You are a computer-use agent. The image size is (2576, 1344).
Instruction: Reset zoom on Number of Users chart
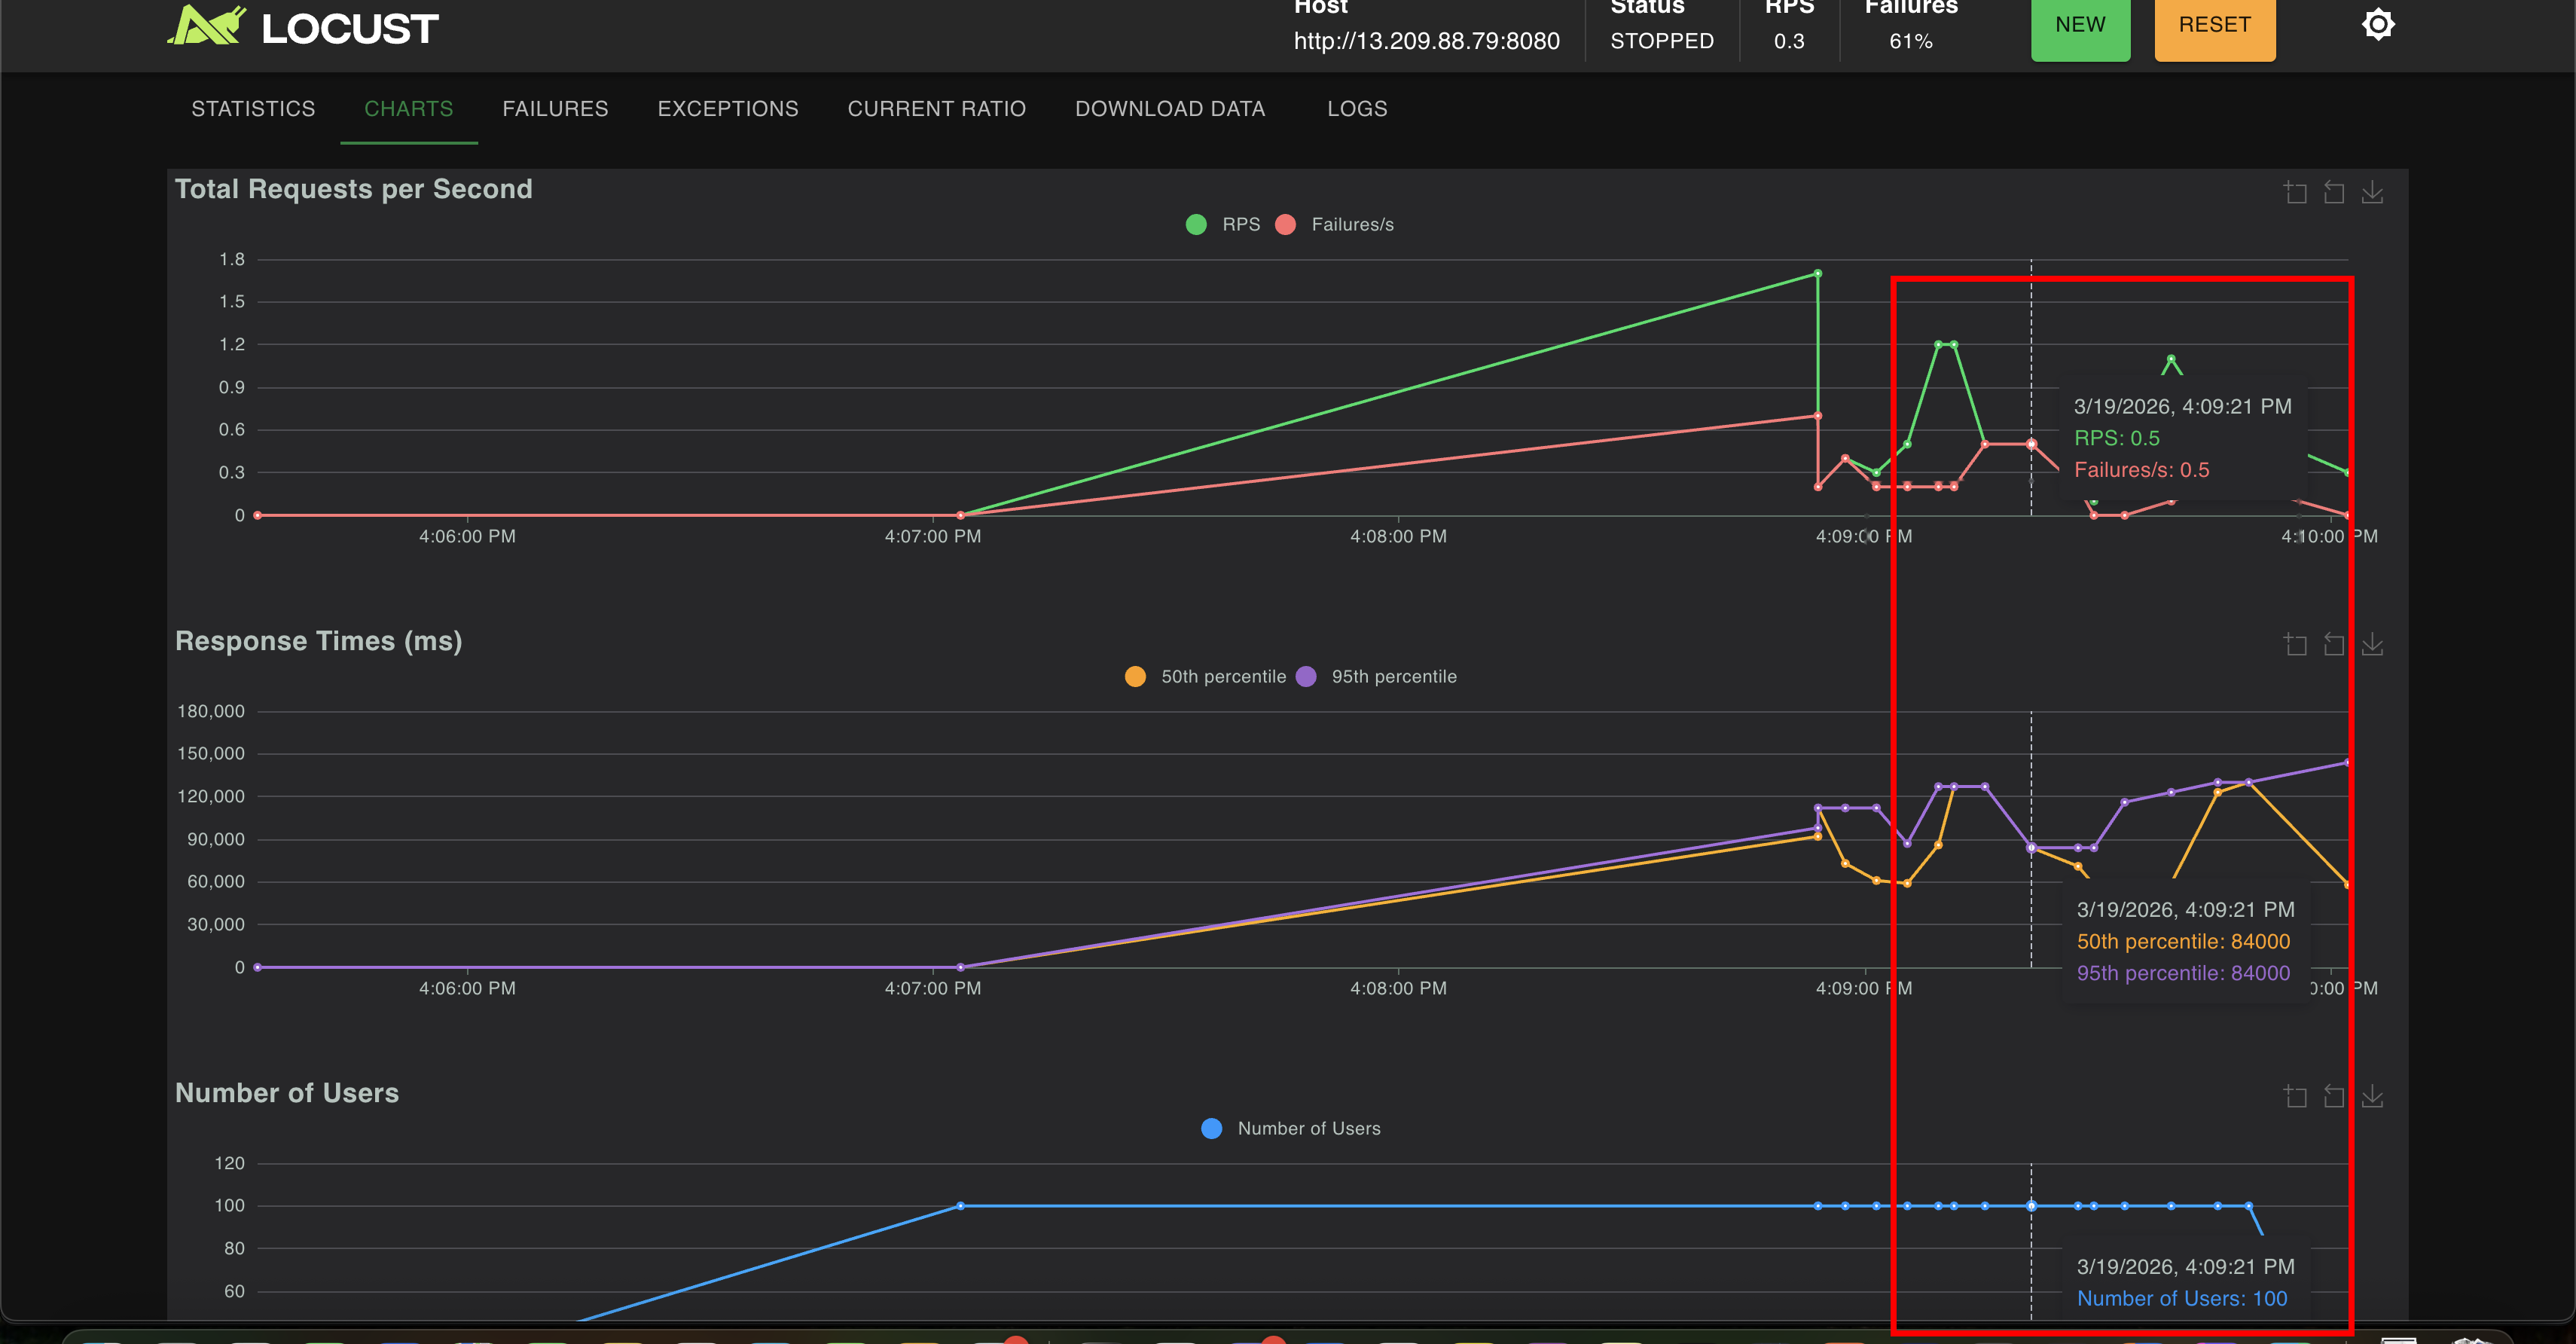tap(2334, 1096)
